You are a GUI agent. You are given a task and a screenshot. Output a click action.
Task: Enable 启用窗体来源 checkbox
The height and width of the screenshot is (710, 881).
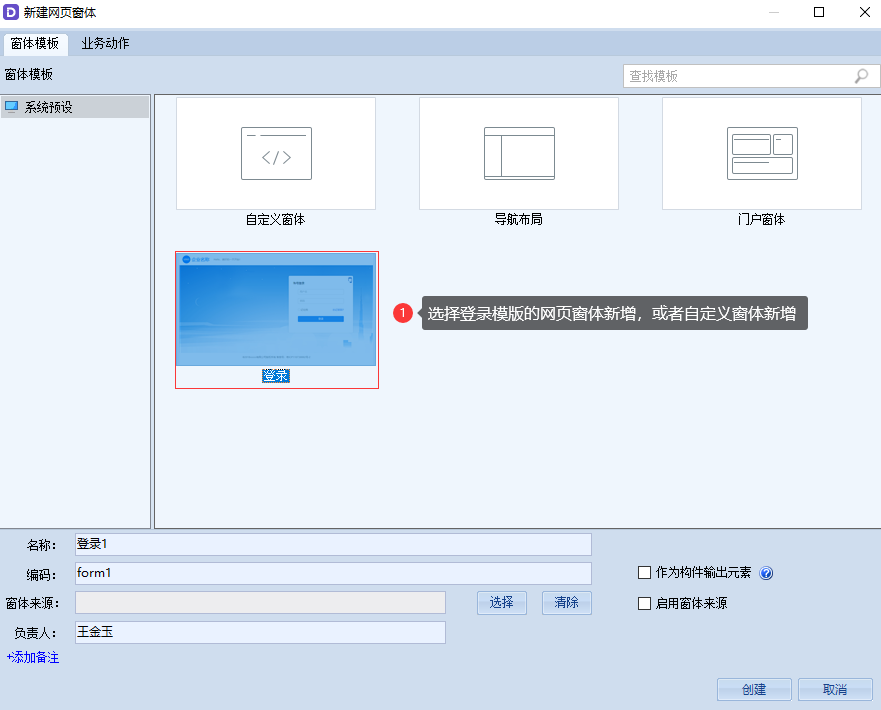coord(645,603)
